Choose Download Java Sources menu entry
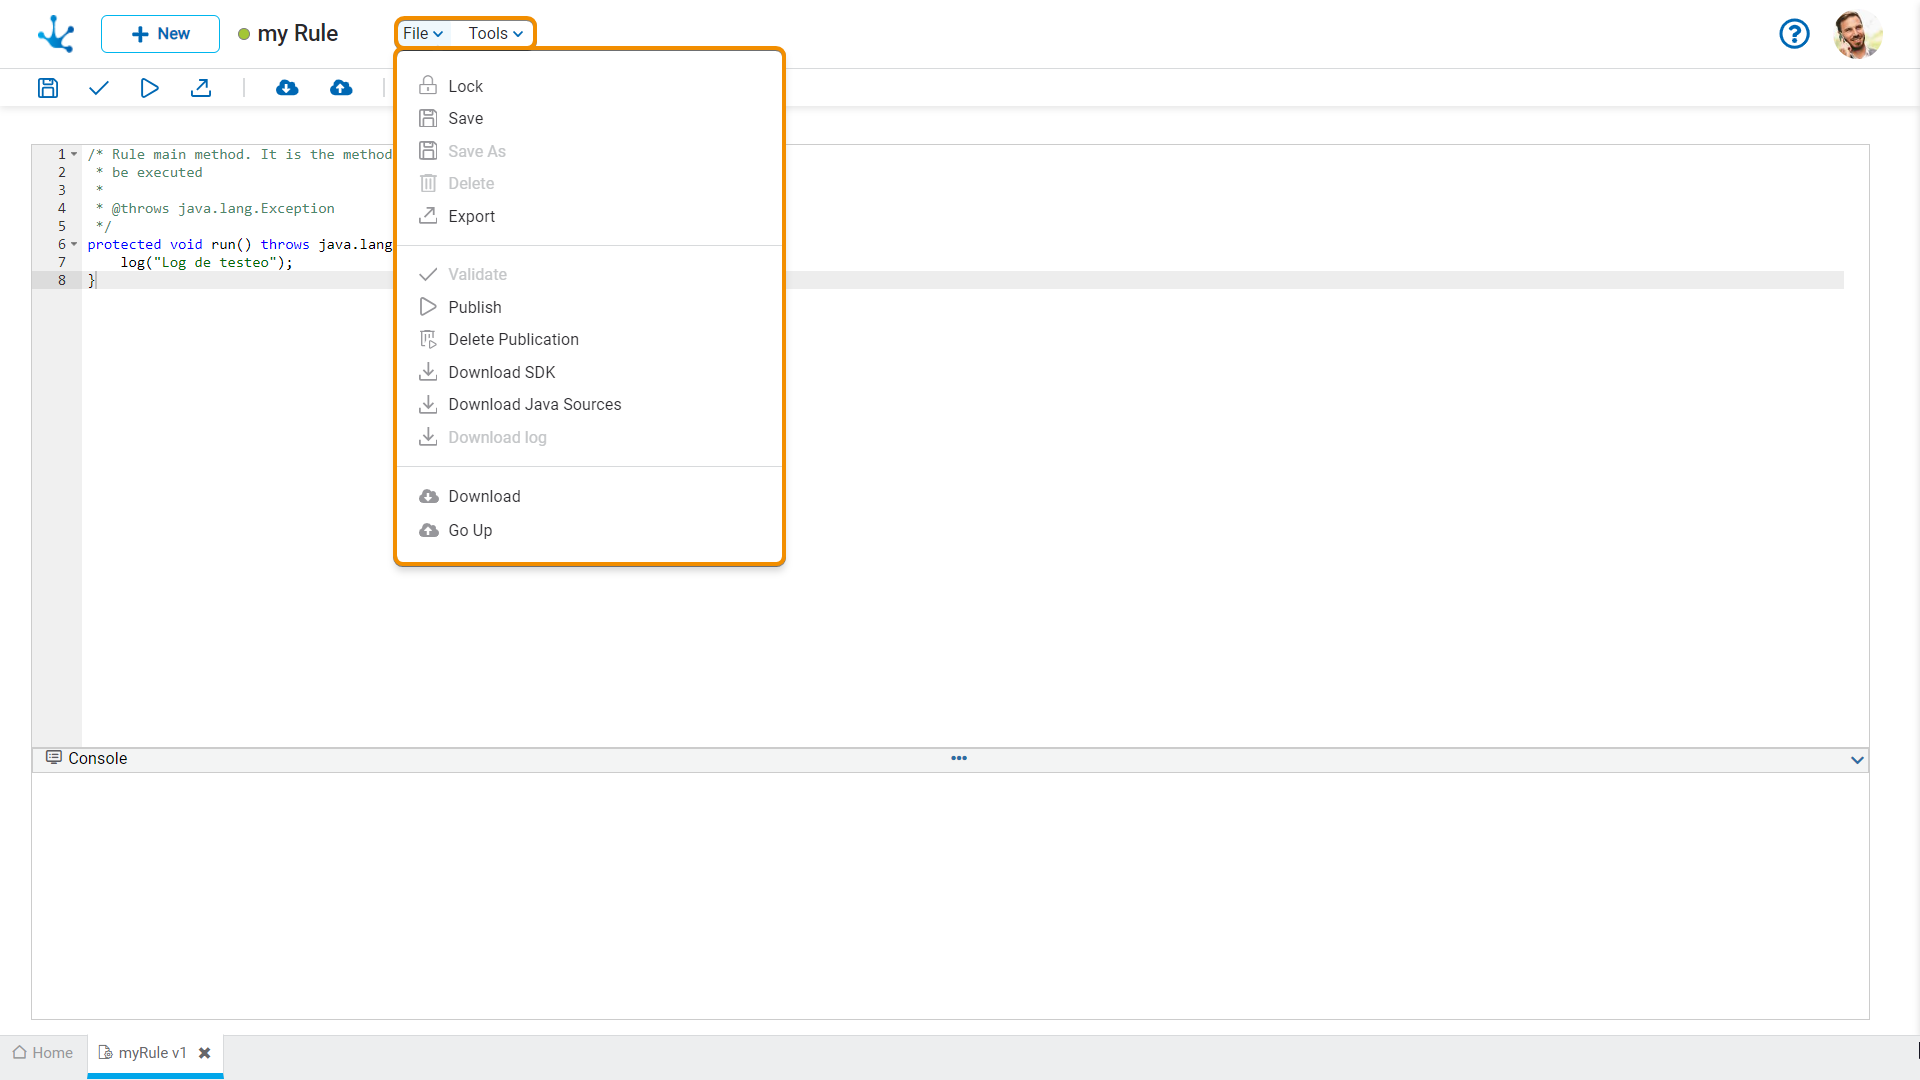This screenshot has height=1080, width=1920. [x=534, y=404]
